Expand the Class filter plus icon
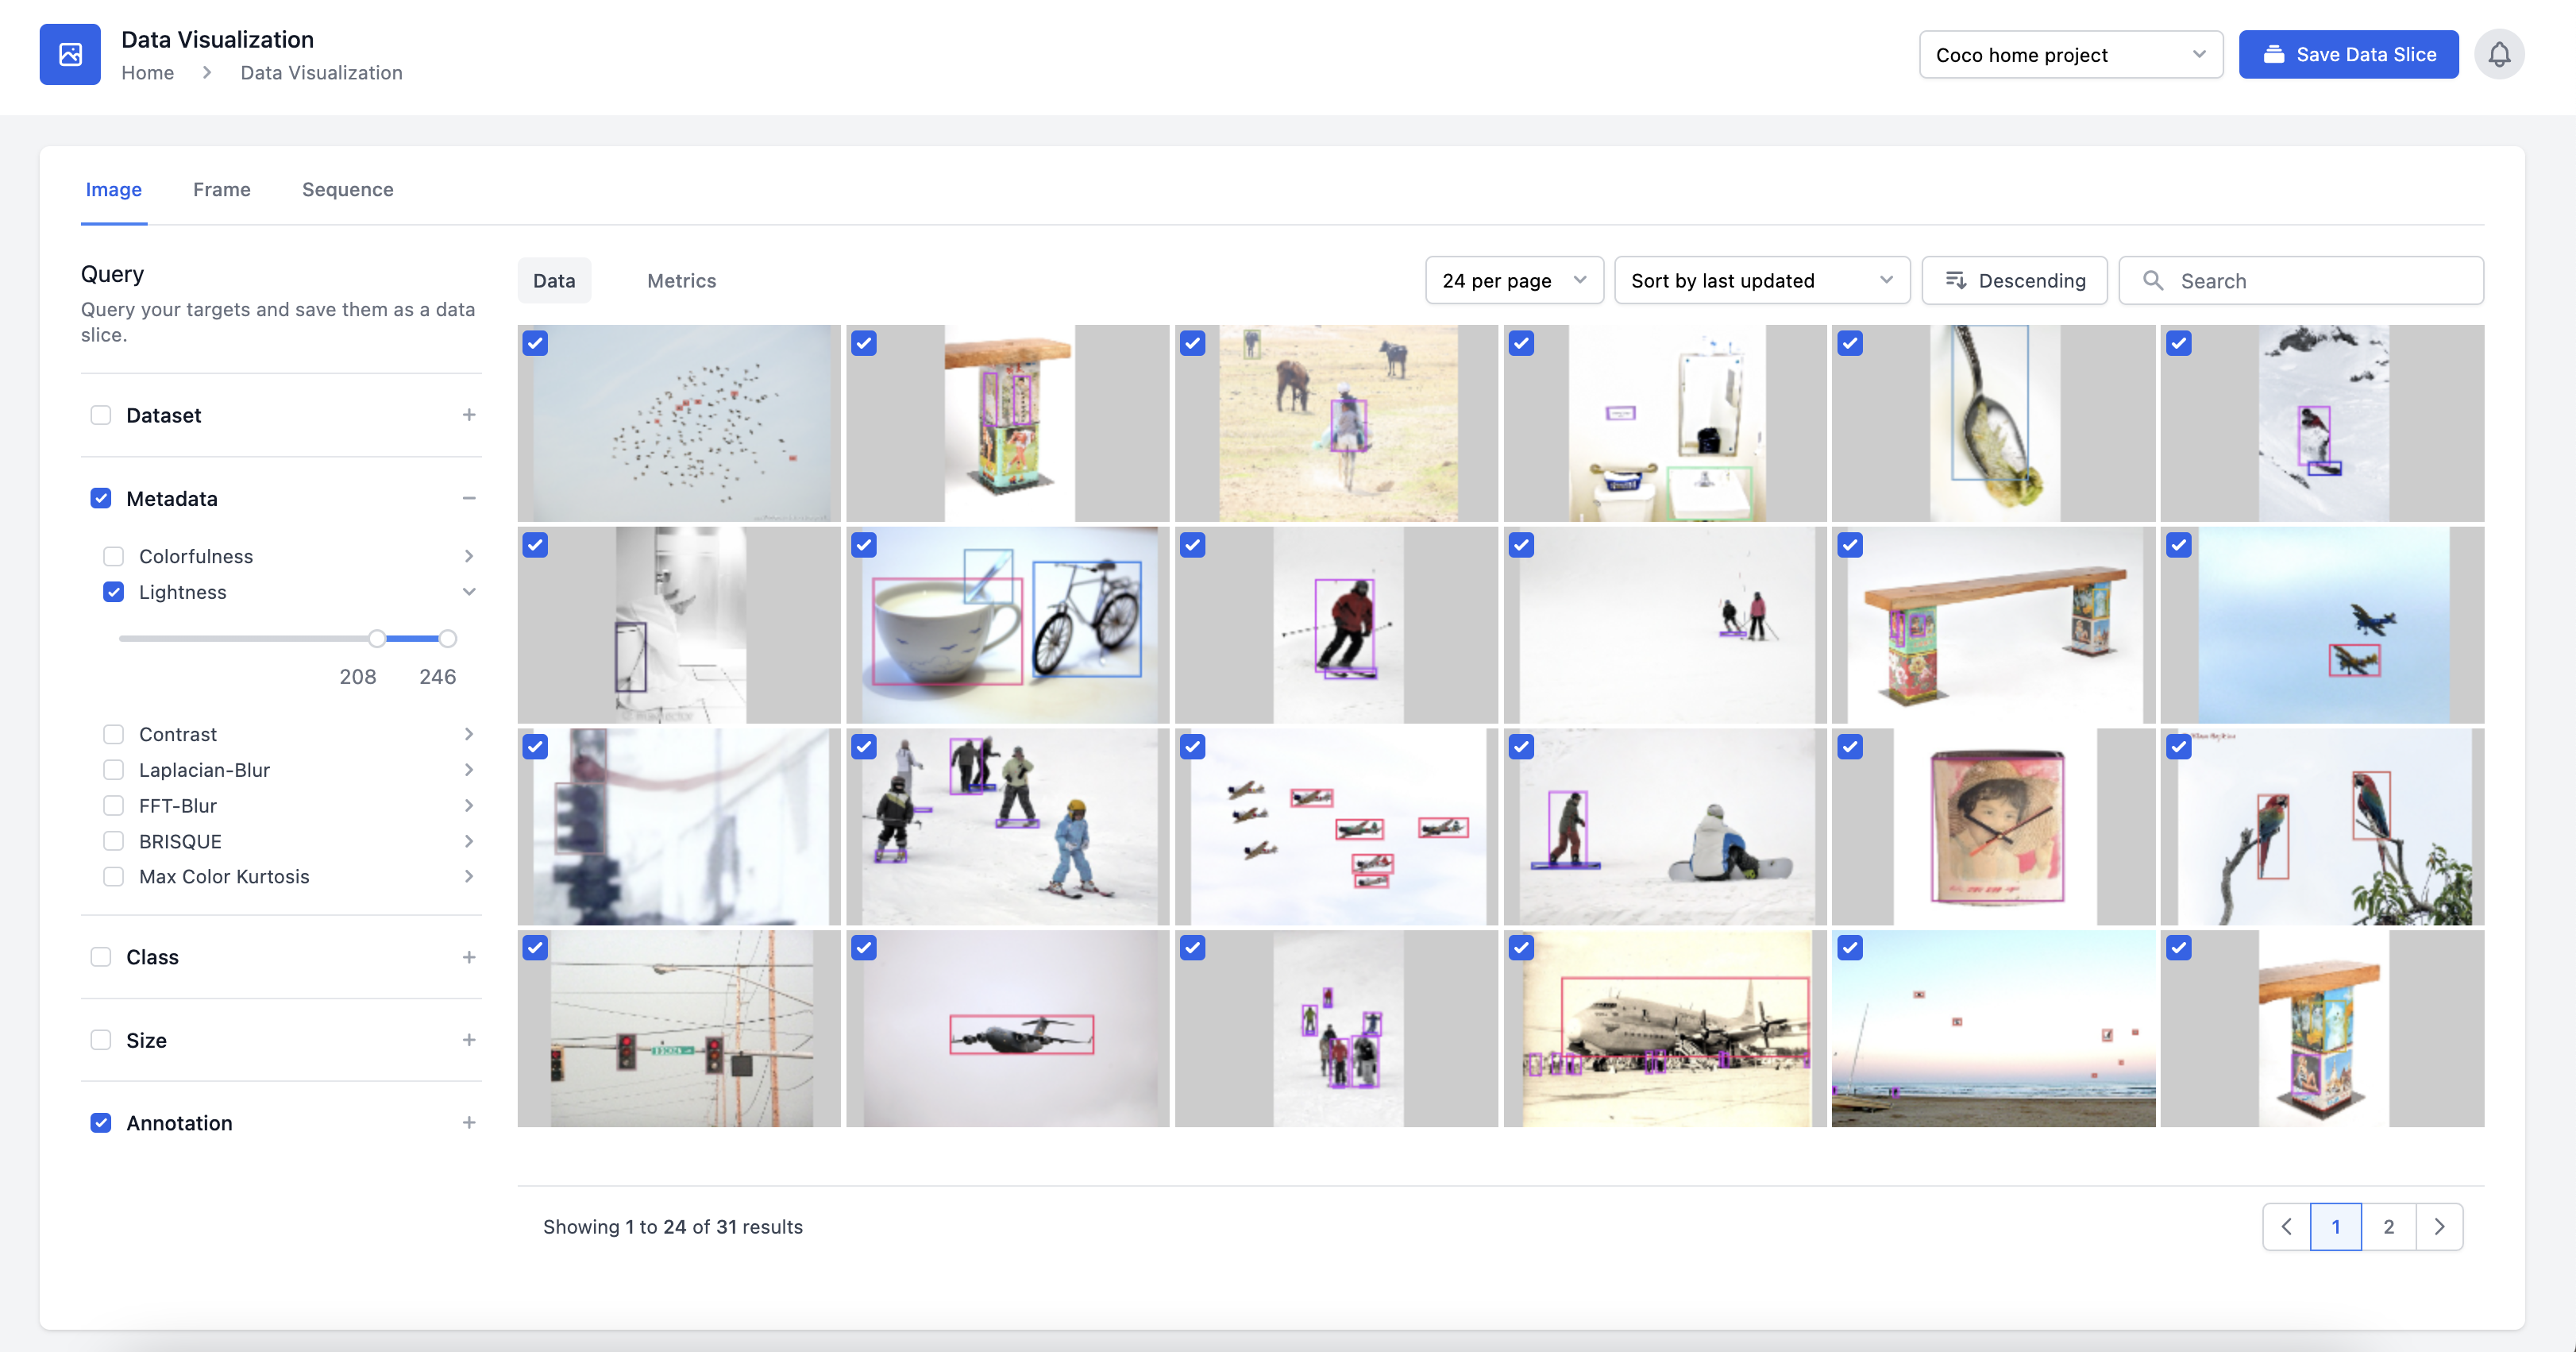This screenshot has width=2576, height=1352. coord(468,957)
